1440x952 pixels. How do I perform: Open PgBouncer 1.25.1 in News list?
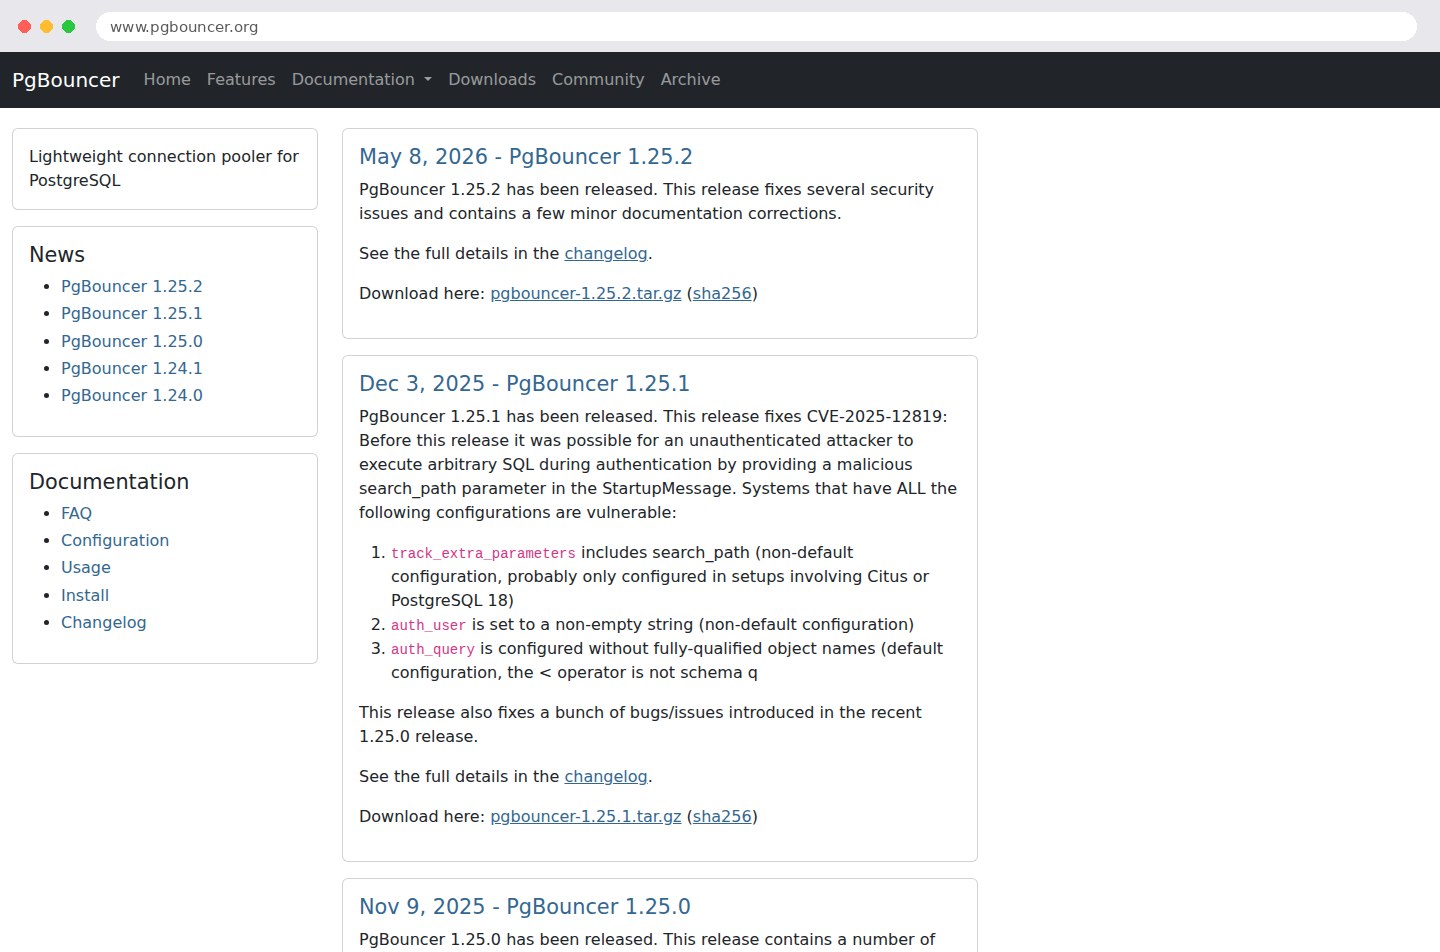click(x=132, y=313)
